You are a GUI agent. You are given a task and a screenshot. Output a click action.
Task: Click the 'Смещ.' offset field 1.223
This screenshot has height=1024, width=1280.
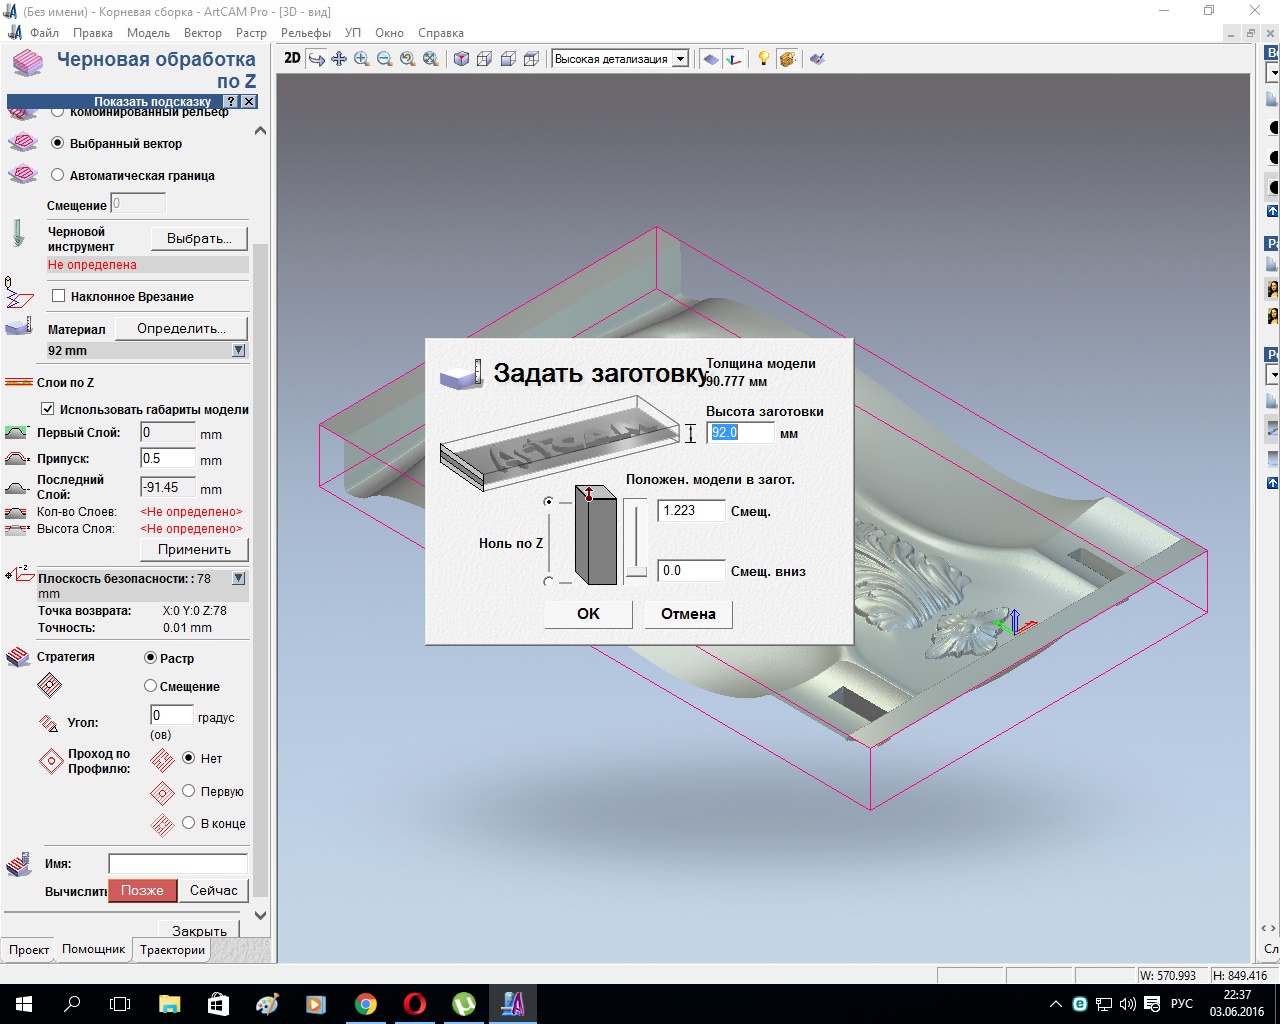(692, 510)
